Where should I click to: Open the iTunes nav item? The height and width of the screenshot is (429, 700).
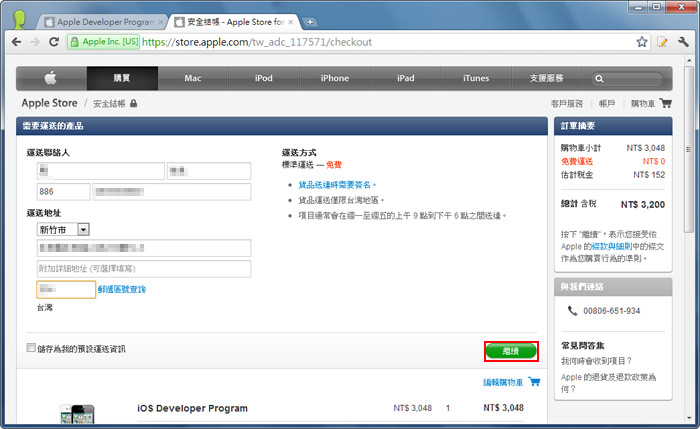pos(476,78)
